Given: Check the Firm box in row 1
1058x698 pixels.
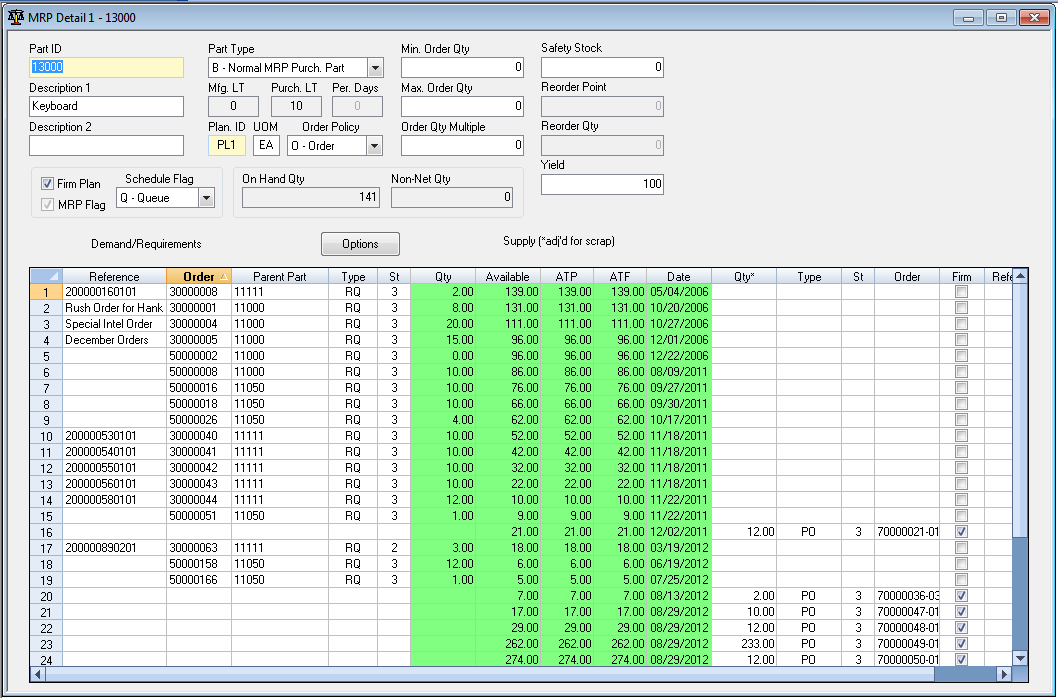Looking at the screenshot, I should (961, 292).
